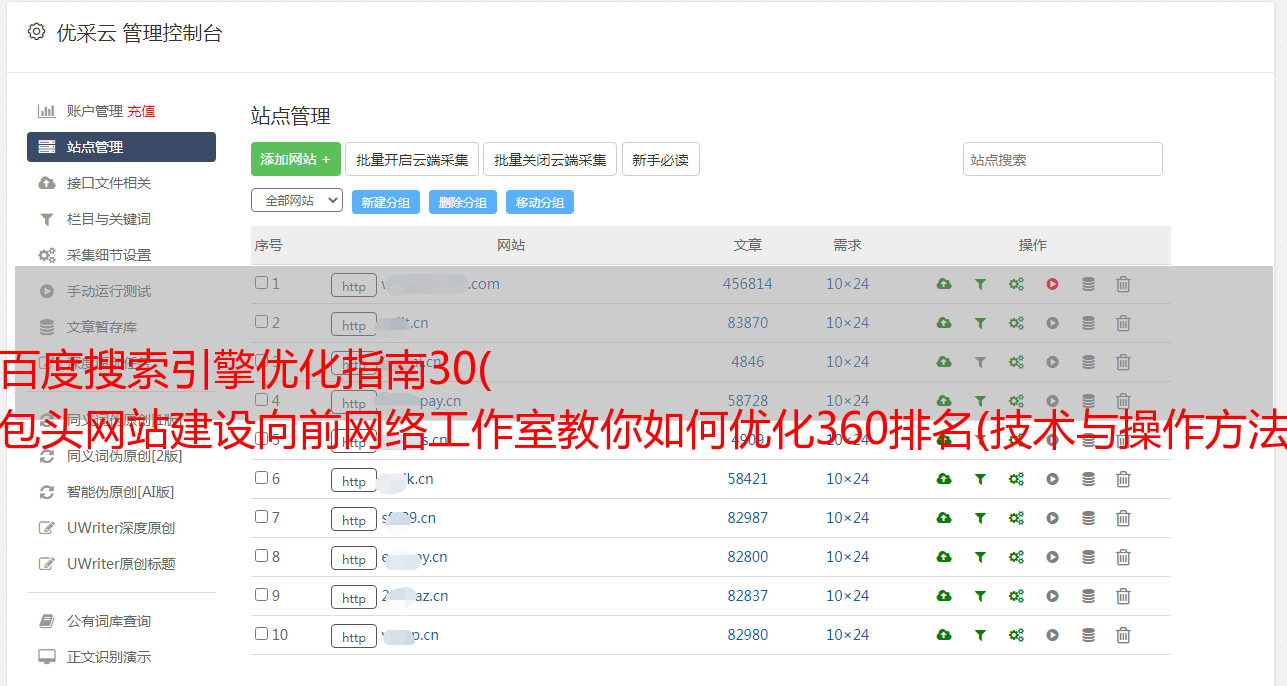Click the 需求 column header

click(848, 245)
